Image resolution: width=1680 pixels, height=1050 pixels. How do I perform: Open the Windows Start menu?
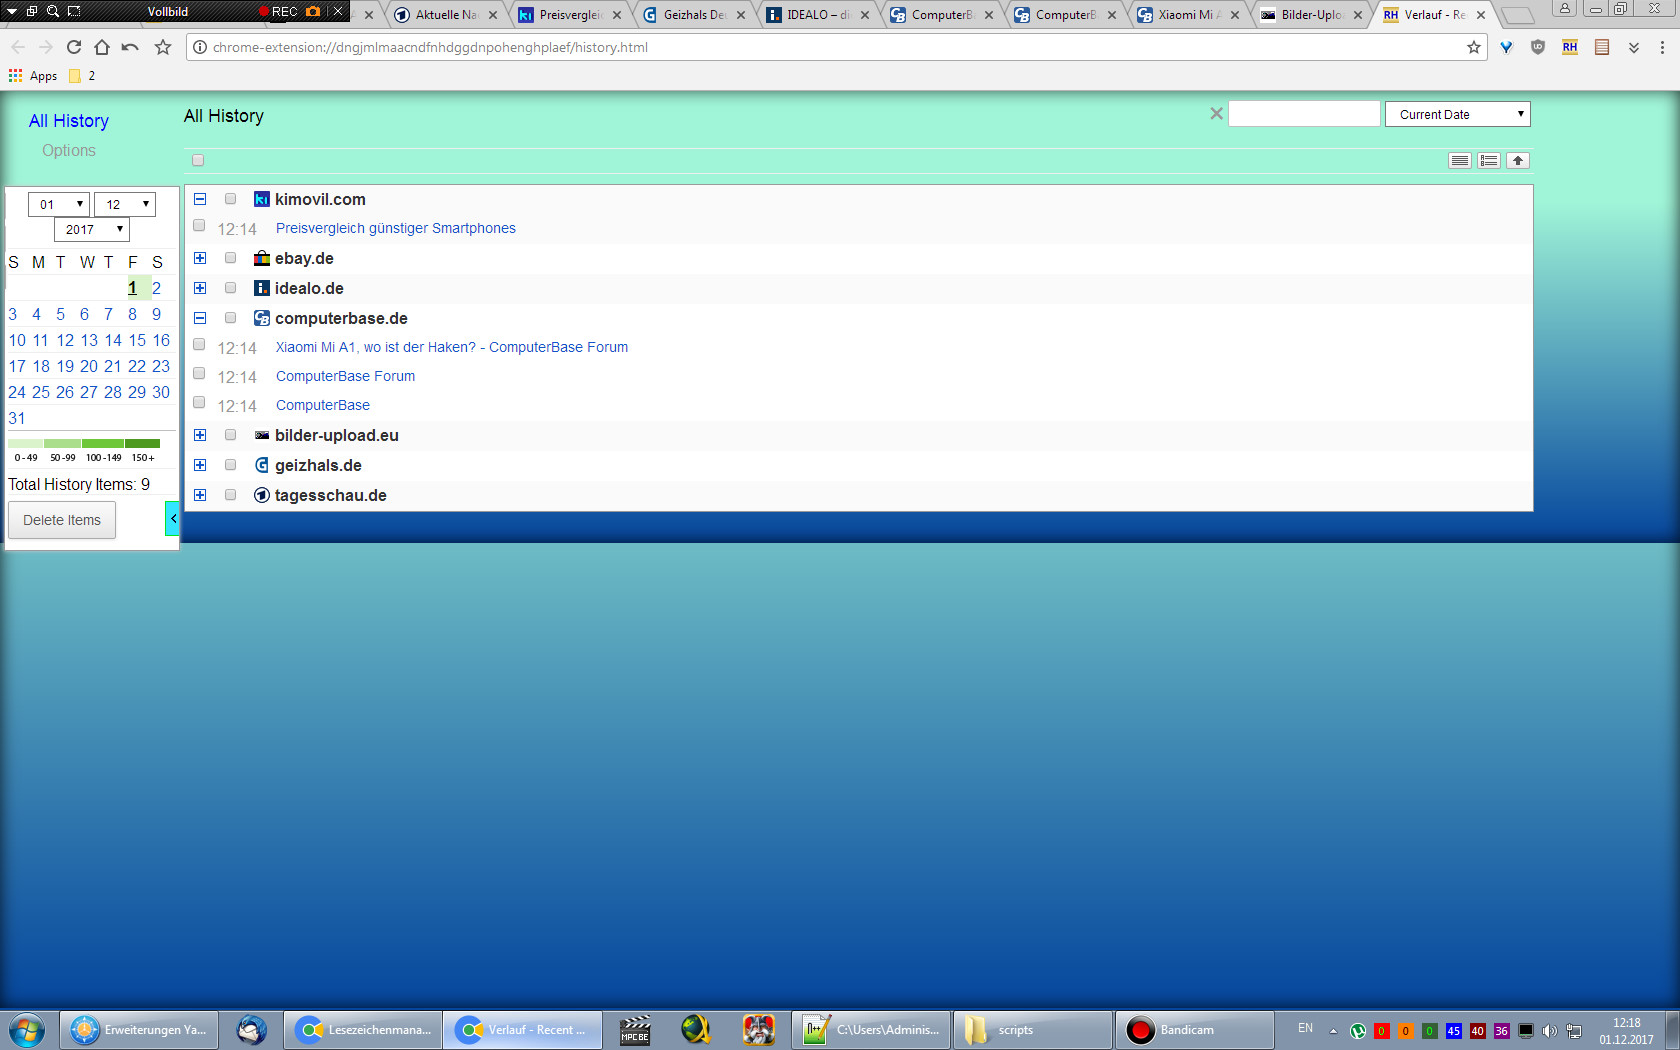point(27,1030)
